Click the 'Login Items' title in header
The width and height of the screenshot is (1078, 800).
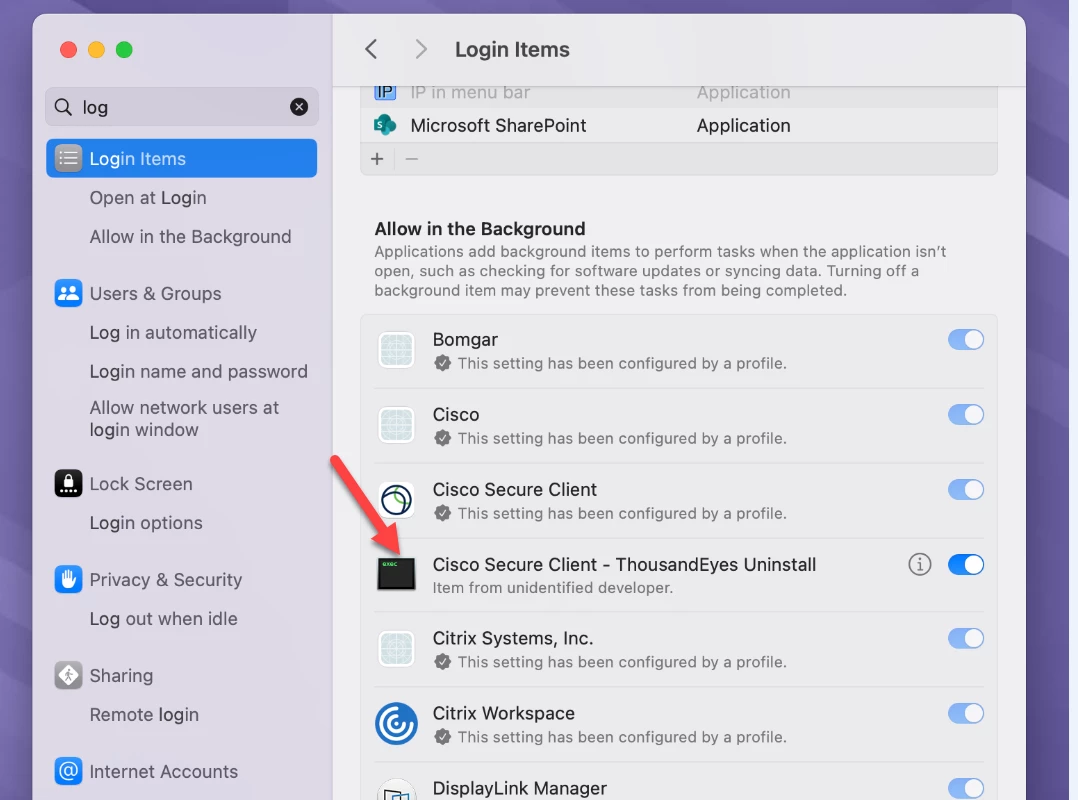(x=512, y=49)
